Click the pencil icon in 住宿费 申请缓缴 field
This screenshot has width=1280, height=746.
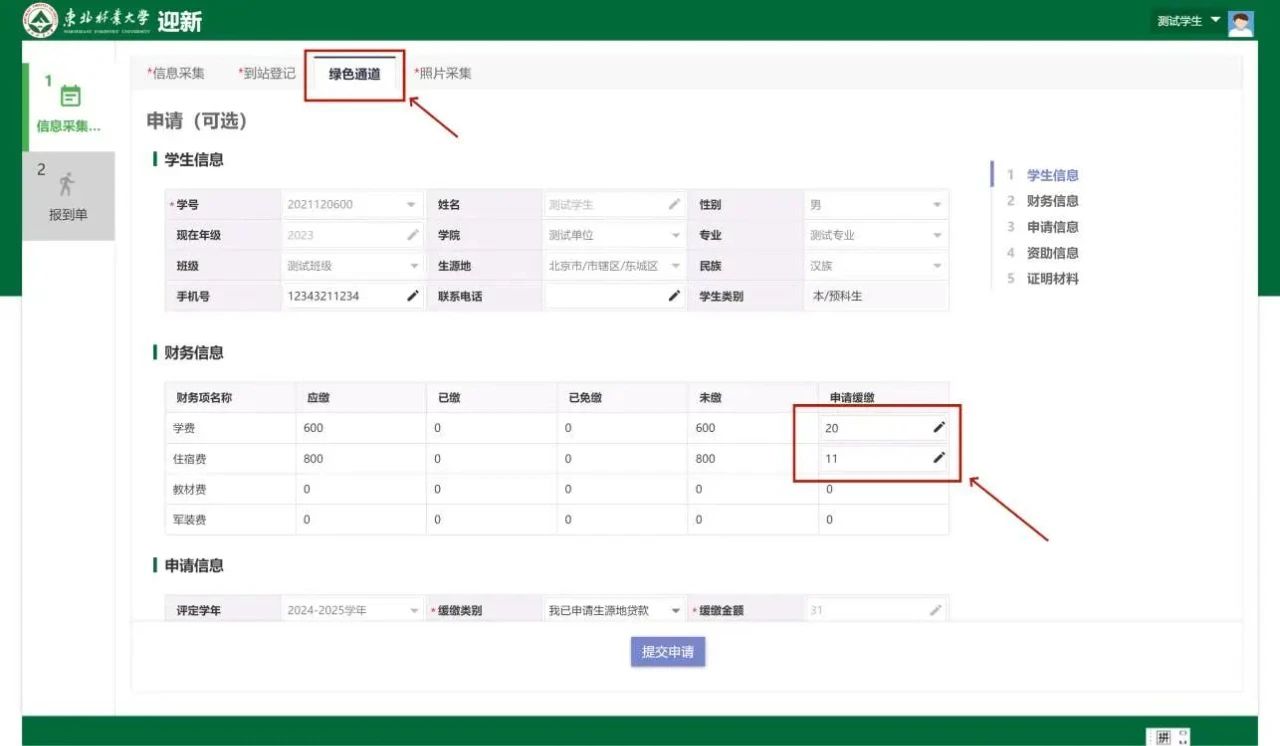(938, 459)
